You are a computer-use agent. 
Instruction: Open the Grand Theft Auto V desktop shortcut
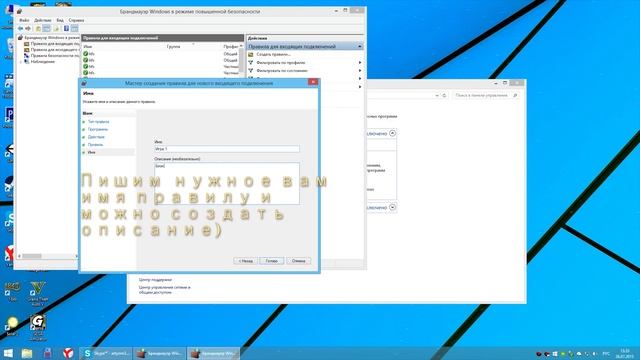[38, 293]
